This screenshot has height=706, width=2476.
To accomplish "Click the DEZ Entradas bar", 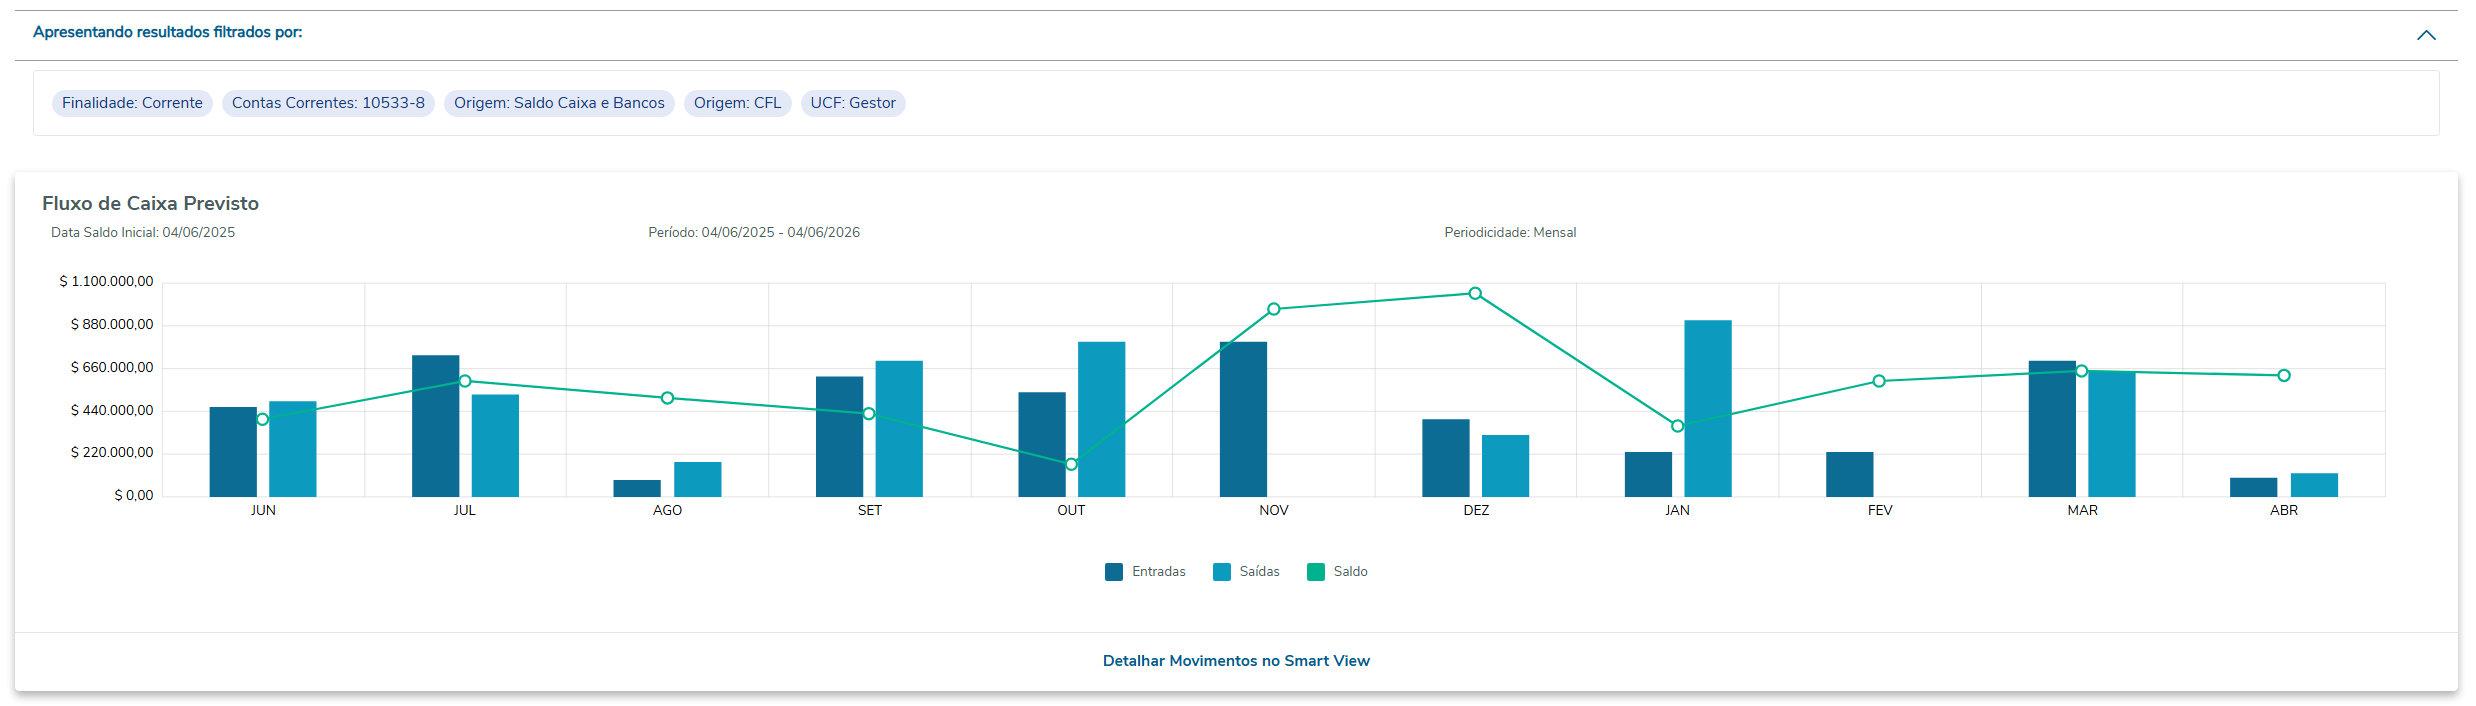I will click(x=1446, y=458).
